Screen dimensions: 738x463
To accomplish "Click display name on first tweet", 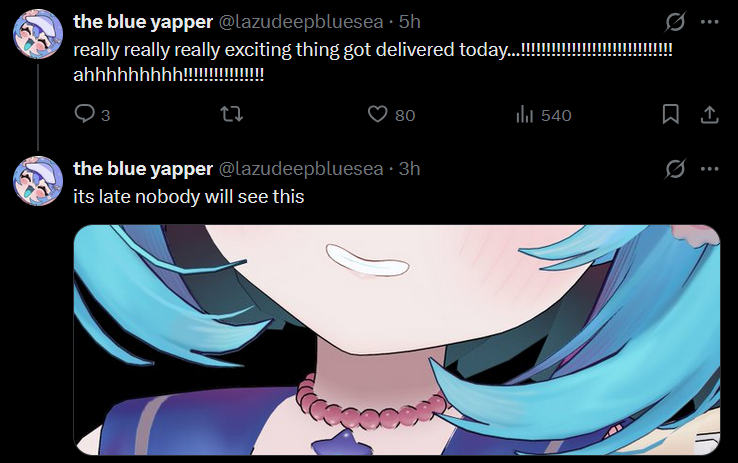I will [x=143, y=22].
